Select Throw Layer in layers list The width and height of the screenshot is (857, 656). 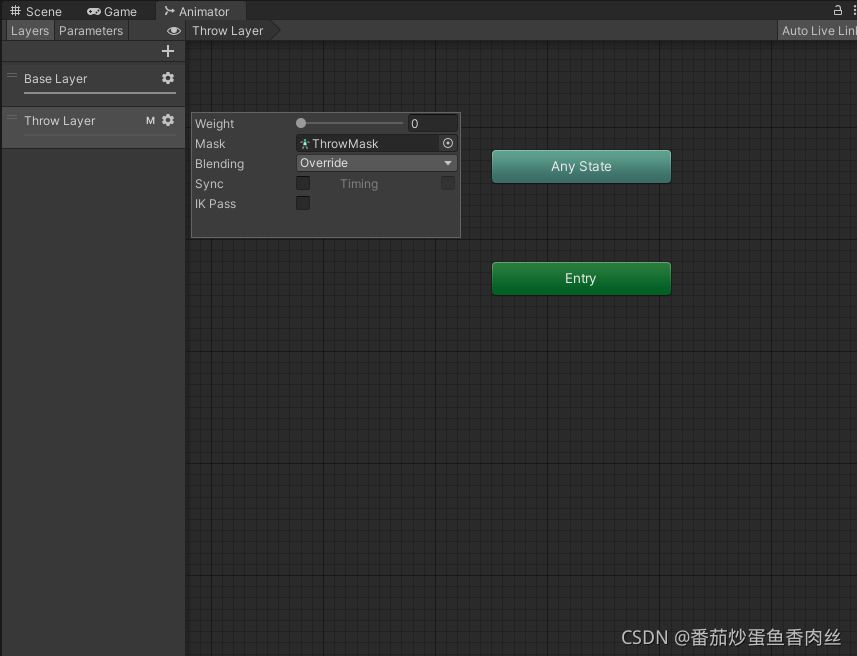point(93,127)
